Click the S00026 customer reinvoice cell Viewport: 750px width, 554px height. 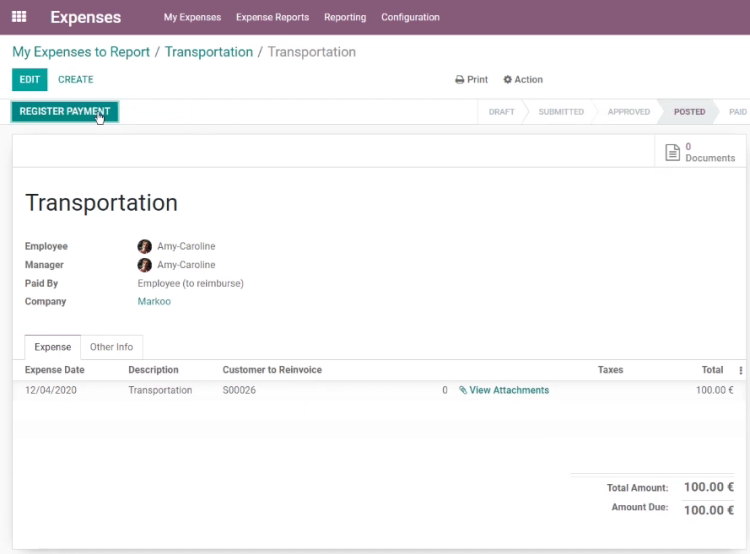point(239,390)
